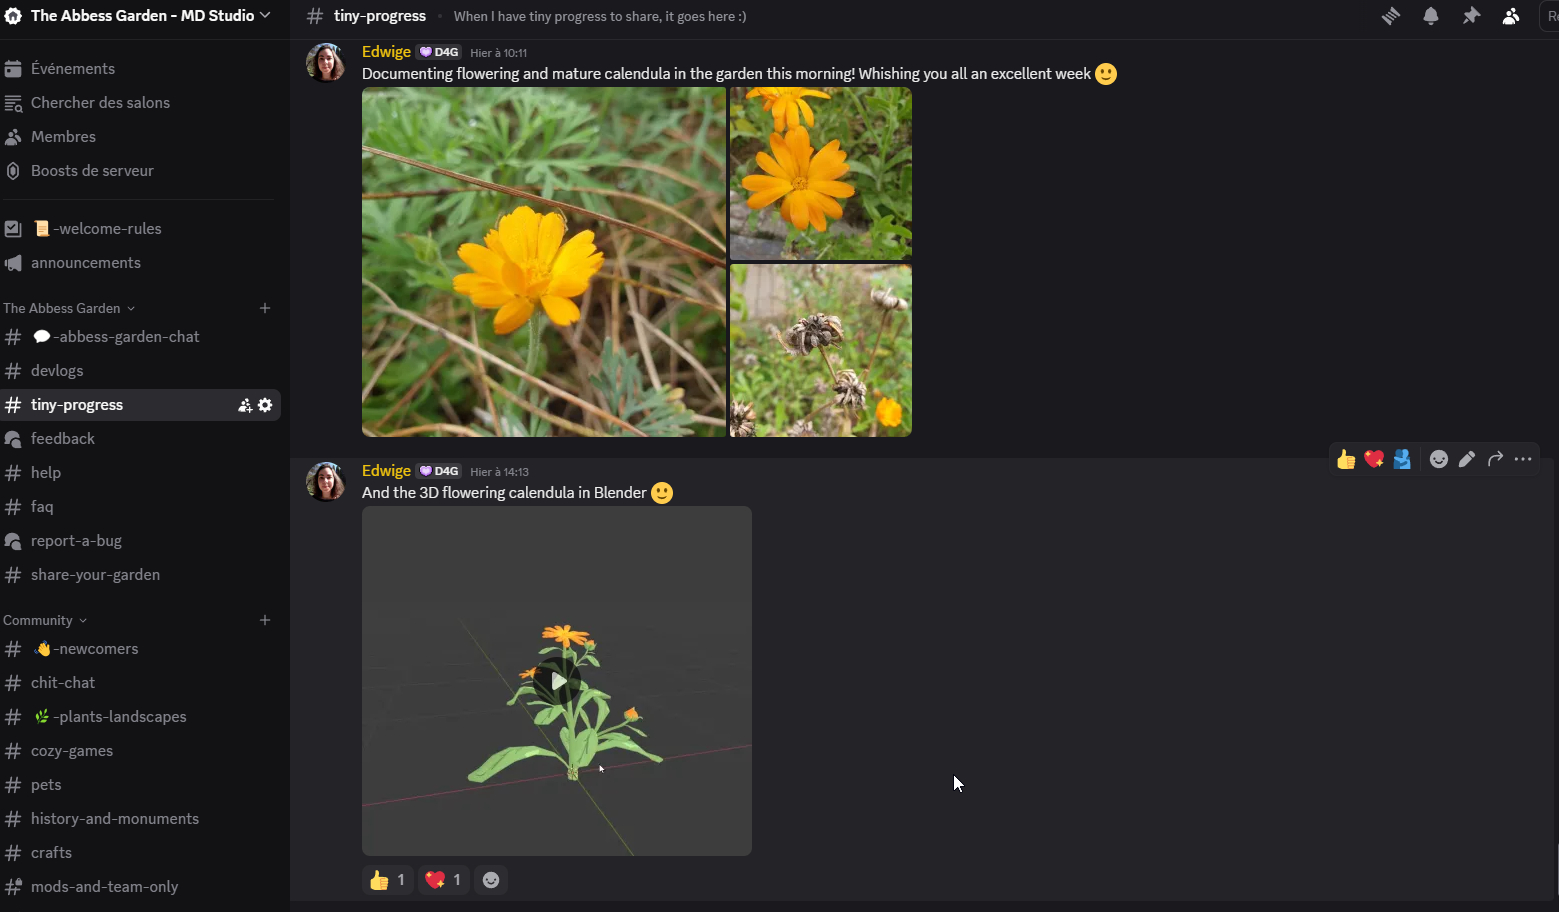Open the Threads icon in channel header
The width and height of the screenshot is (1559, 912).
tap(1391, 16)
